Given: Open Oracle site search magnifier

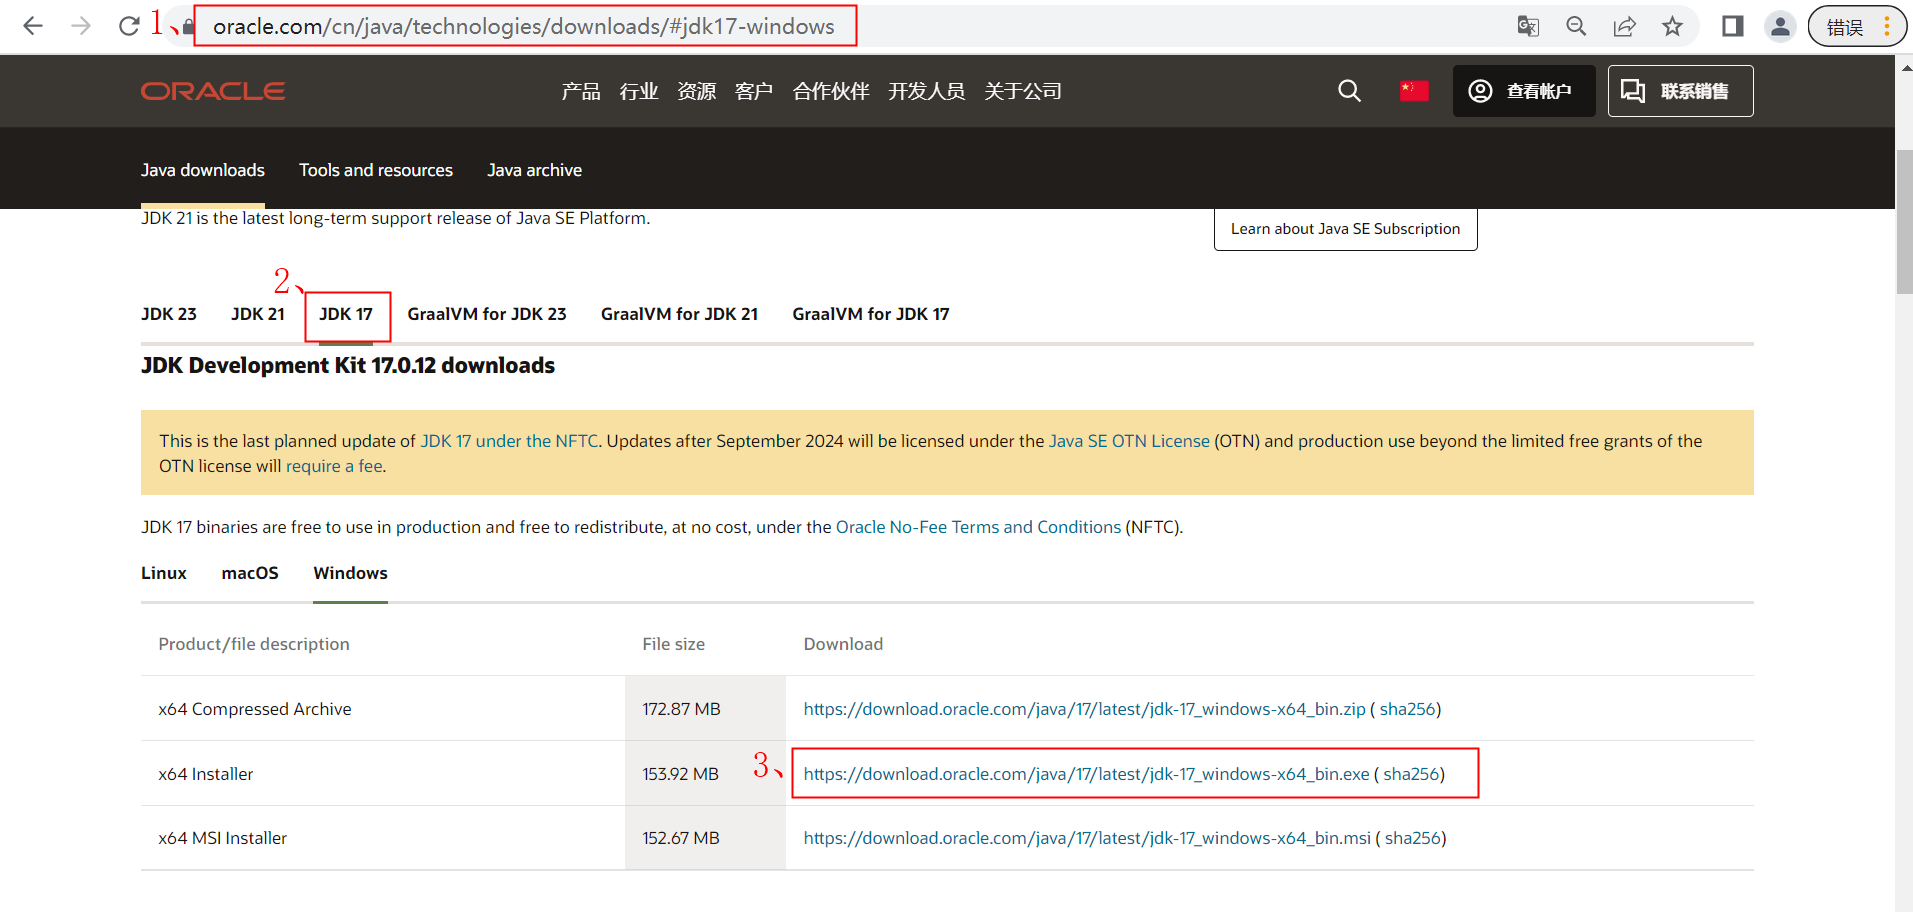Looking at the screenshot, I should coord(1349,91).
